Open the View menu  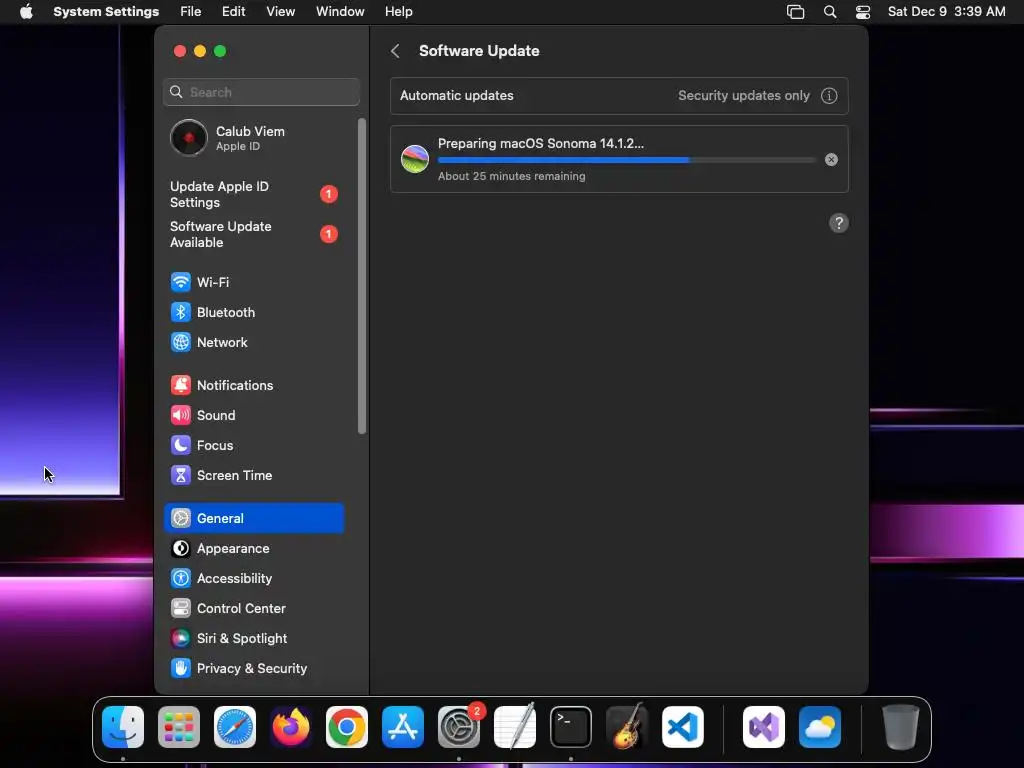click(281, 12)
